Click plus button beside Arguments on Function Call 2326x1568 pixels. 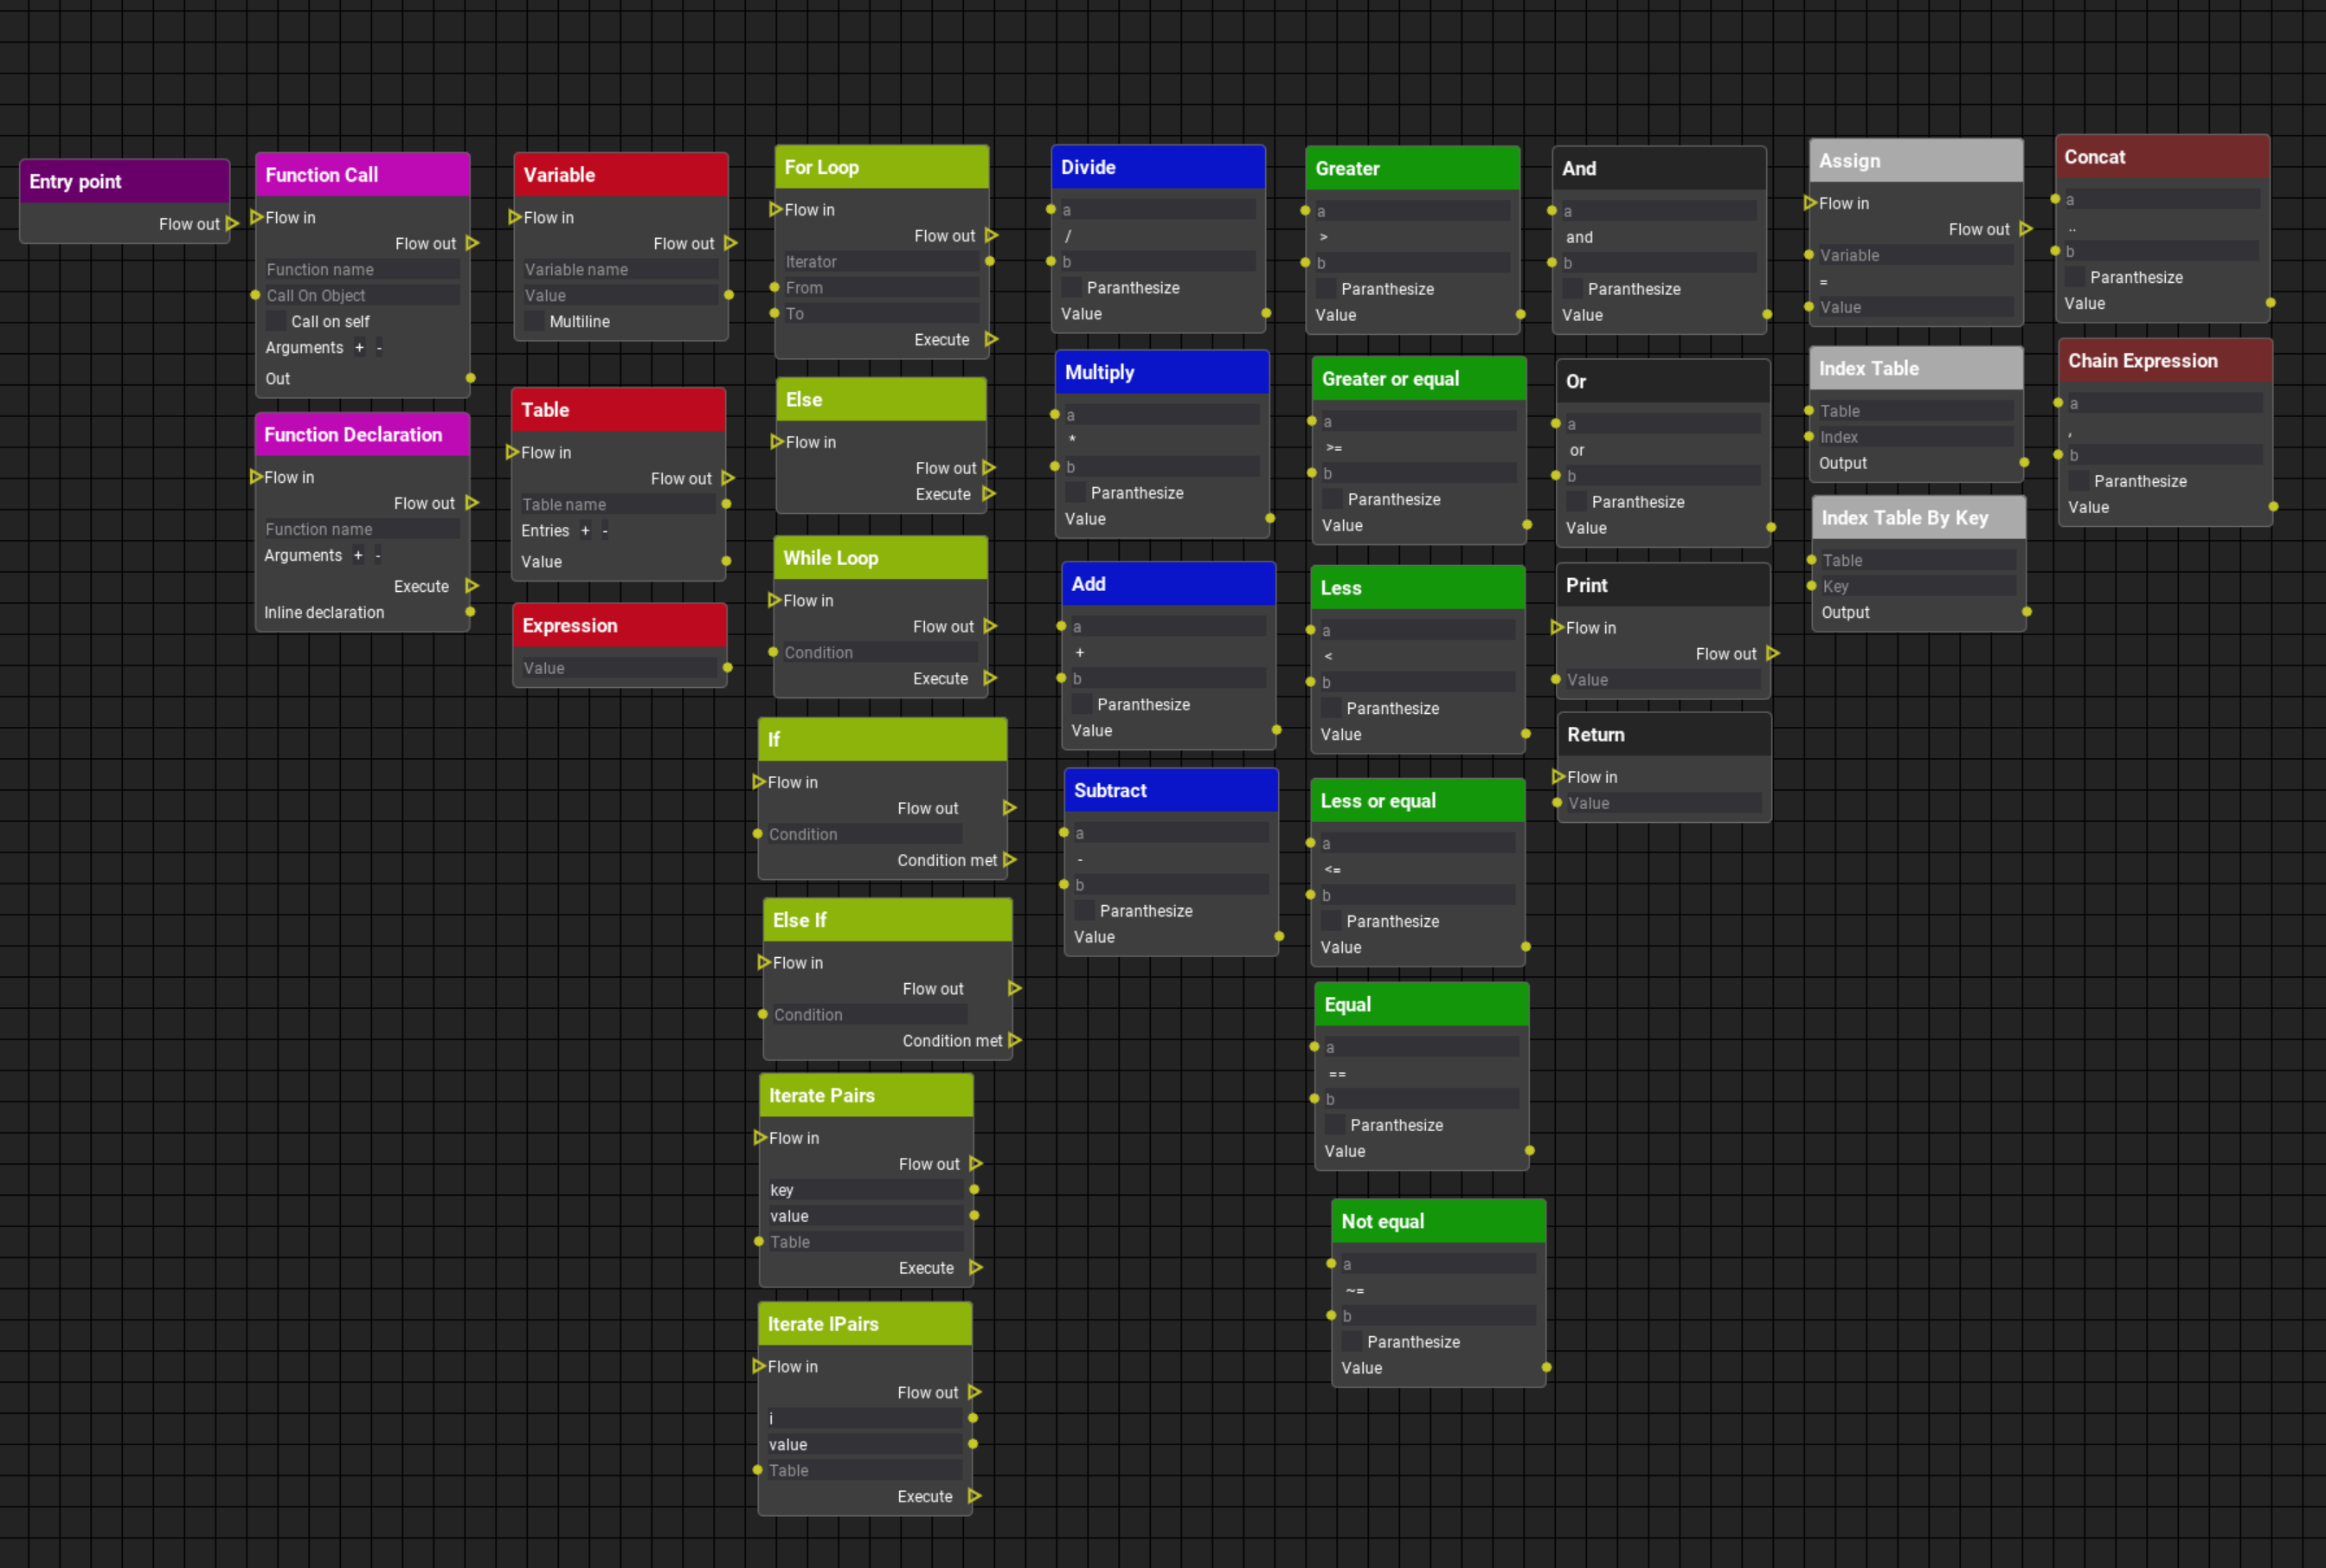pyautogui.click(x=359, y=347)
